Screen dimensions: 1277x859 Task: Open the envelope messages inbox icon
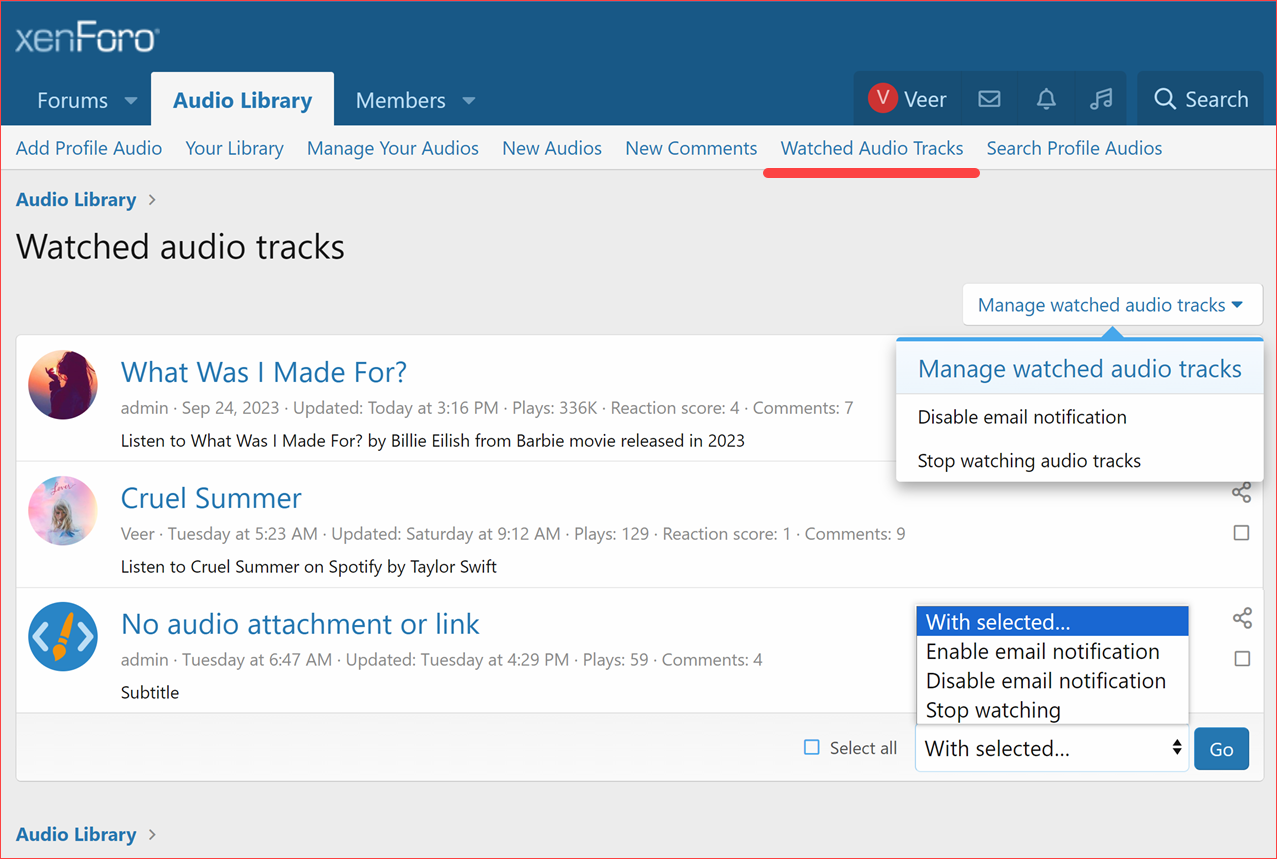(x=989, y=99)
